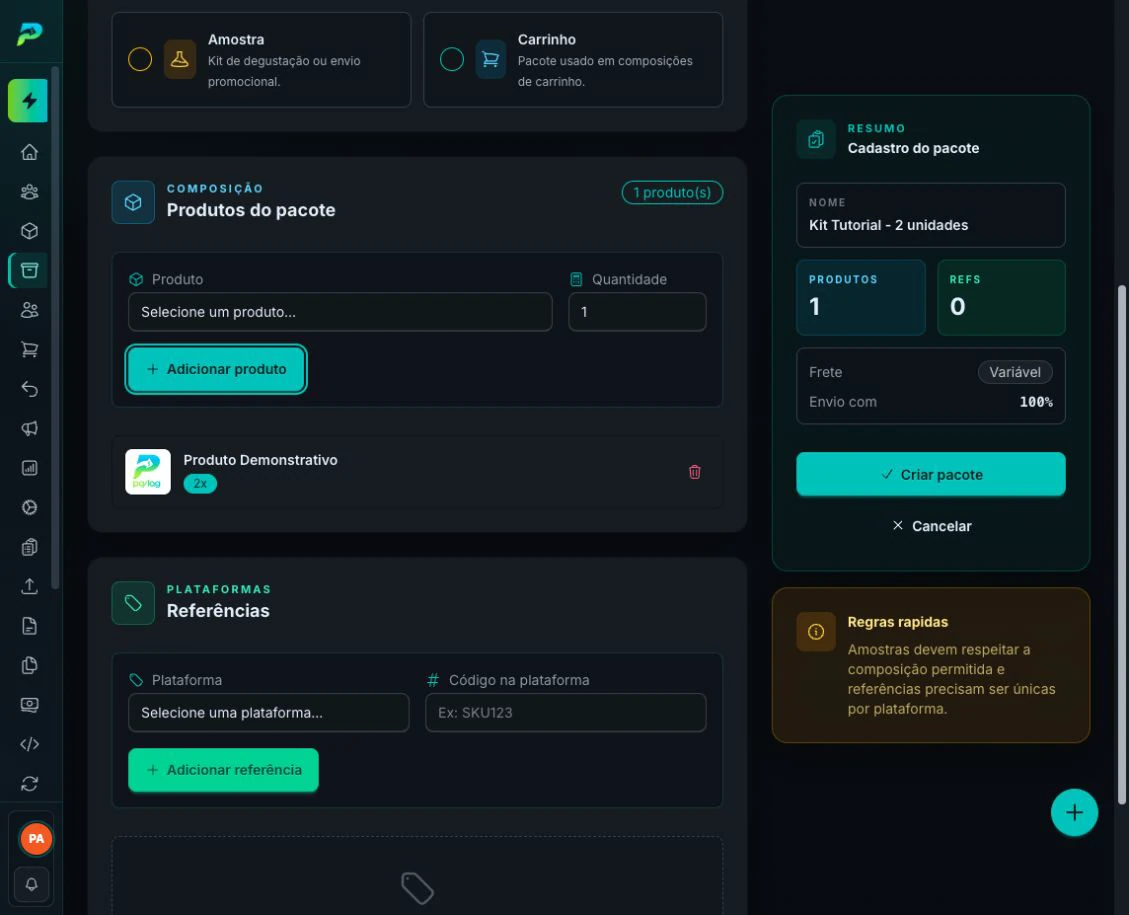Click the Resumo clipboard icon
This screenshot has width=1129, height=915.
tap(816, 139)
